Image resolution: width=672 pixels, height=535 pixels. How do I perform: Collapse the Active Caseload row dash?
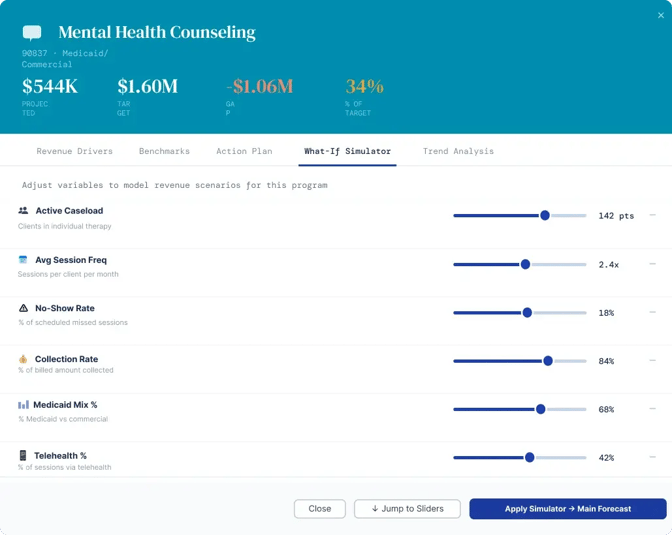(x=652, y=215)
